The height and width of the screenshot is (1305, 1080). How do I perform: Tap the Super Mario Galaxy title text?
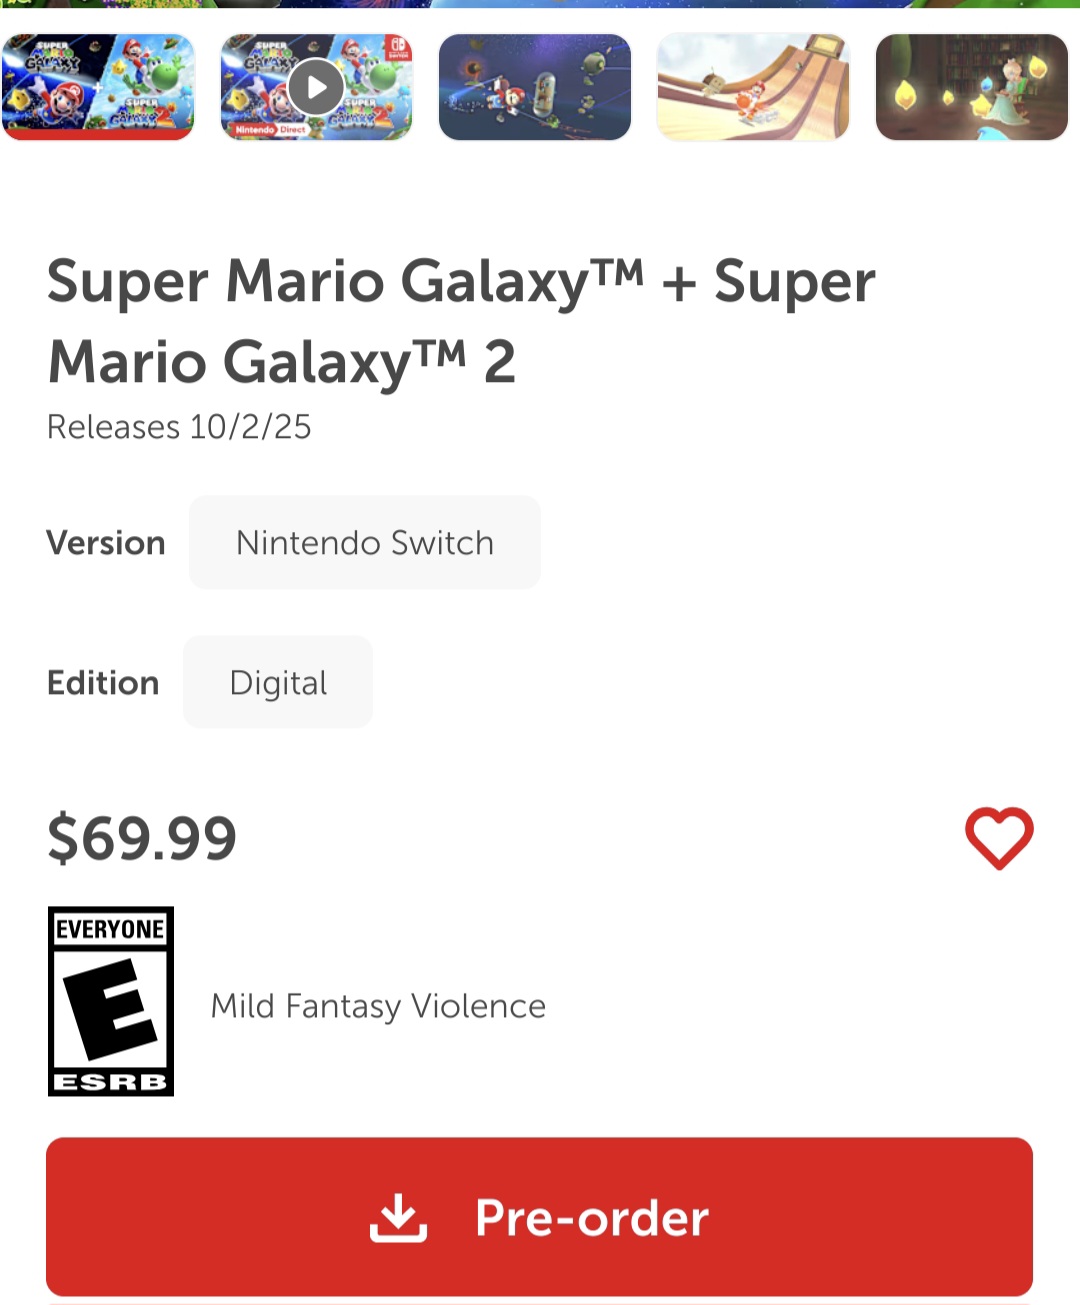tap(461, 321)
